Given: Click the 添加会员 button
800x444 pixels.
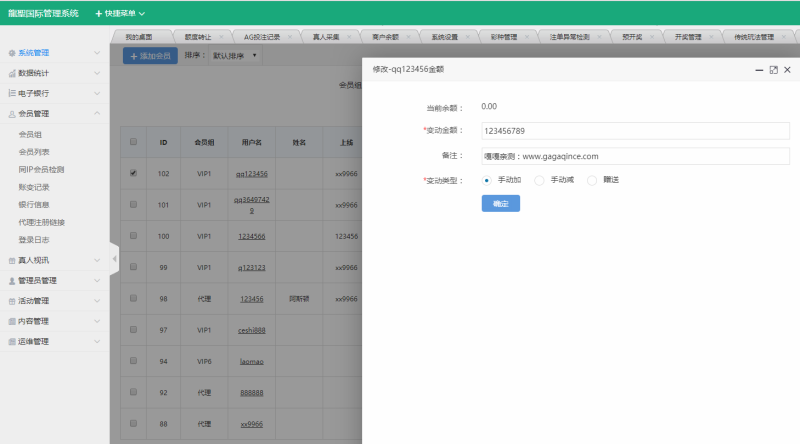Looking at the screenshot, I should 150,56.
